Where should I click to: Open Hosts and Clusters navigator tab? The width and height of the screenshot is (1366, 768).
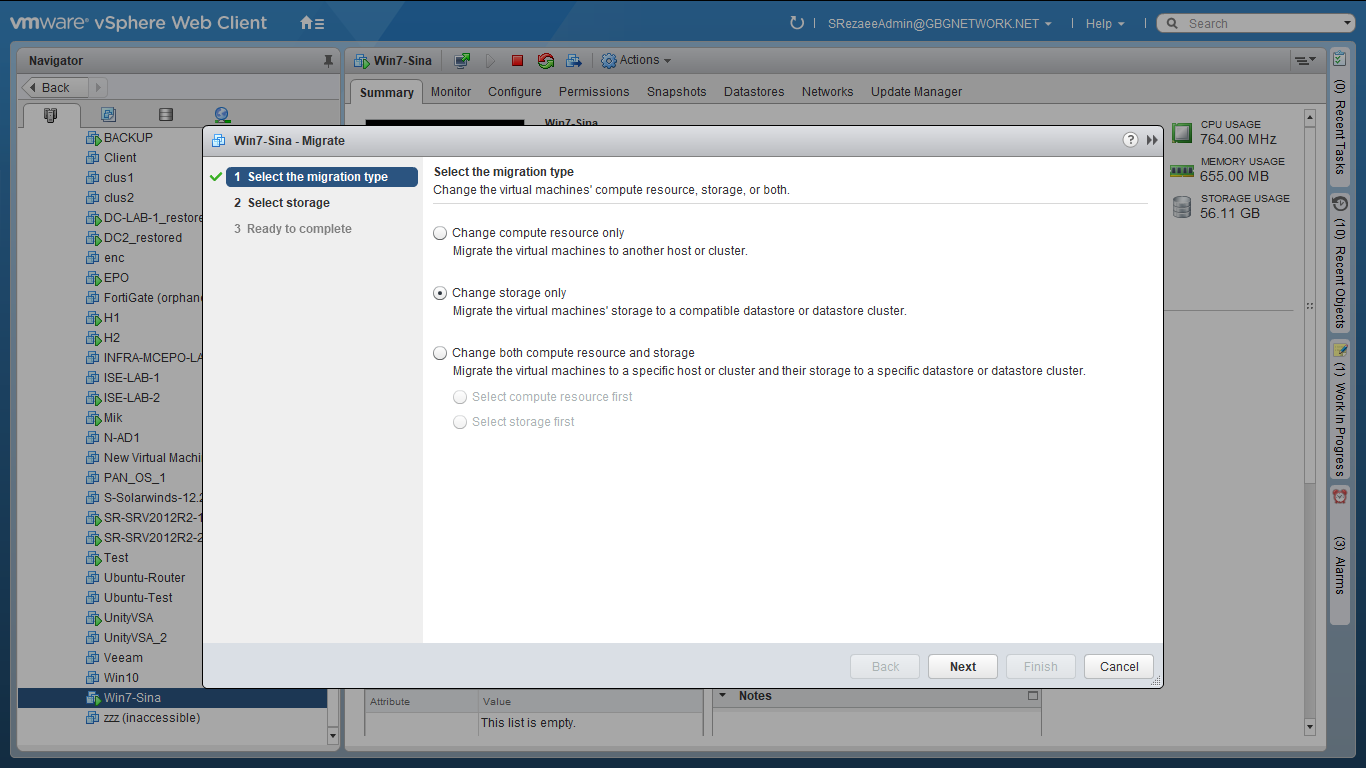51,115
